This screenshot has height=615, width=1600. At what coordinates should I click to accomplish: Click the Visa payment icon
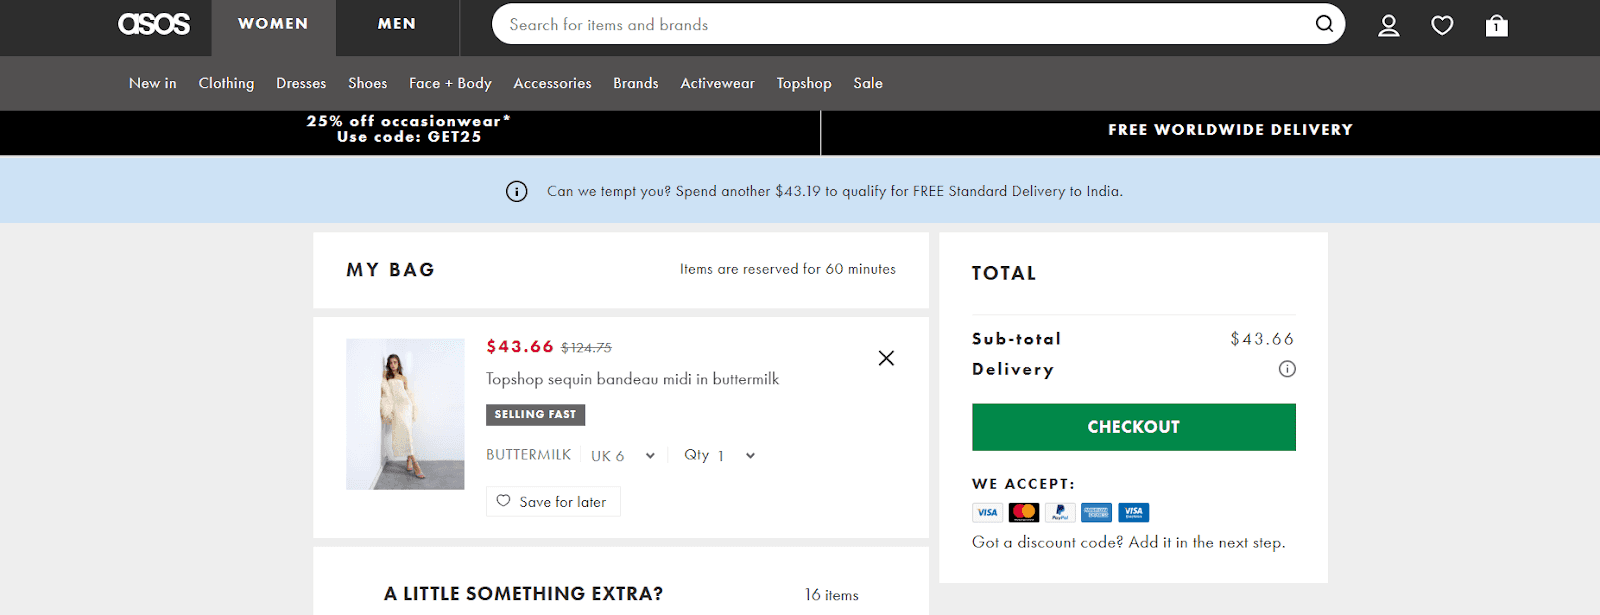pyautogui.click(x=987, y=512)
